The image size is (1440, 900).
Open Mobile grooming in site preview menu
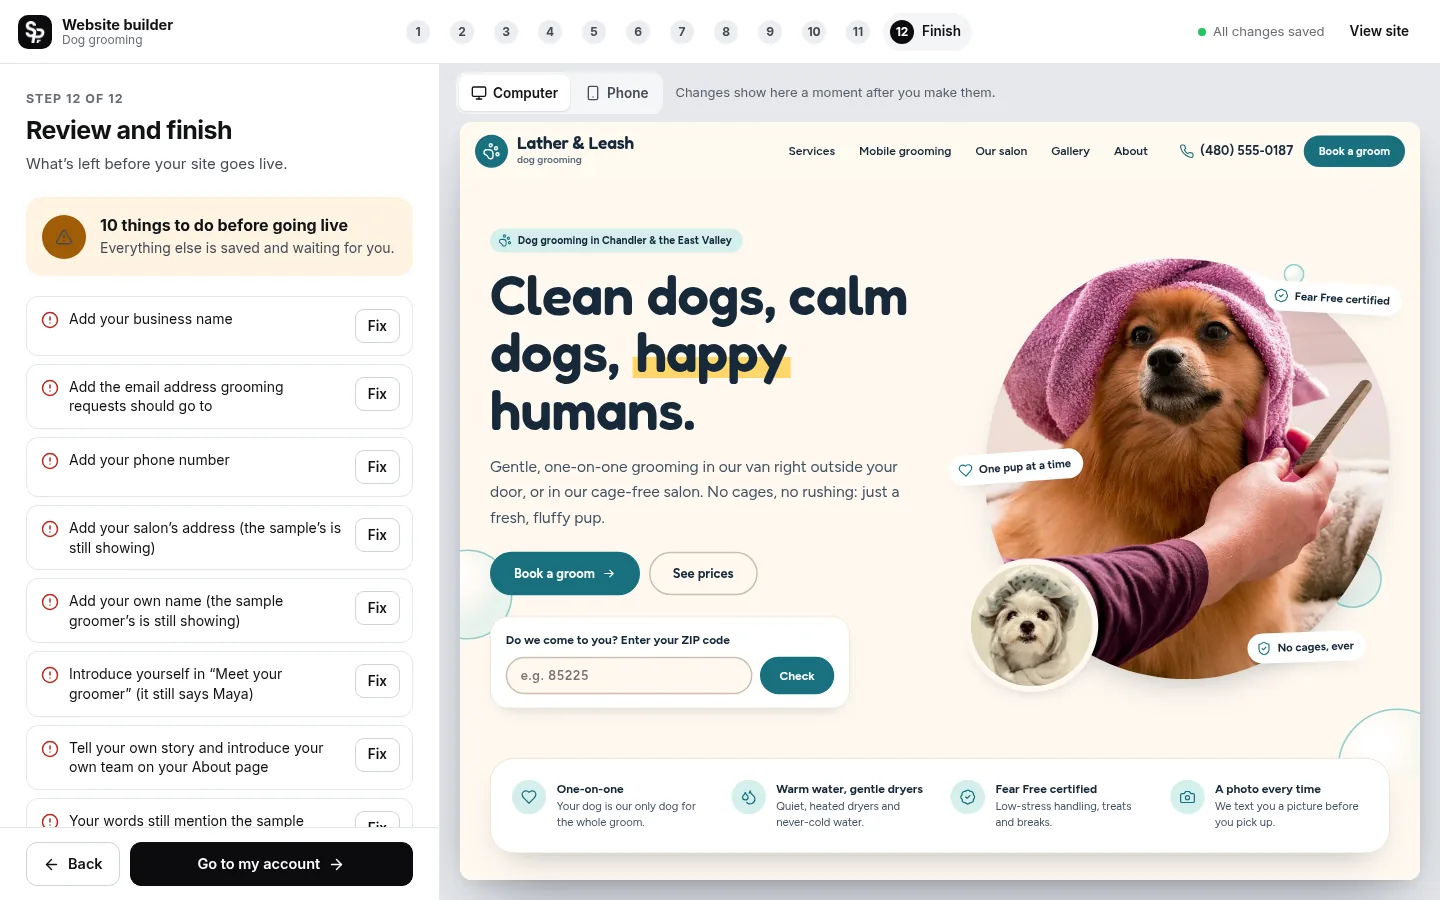[x=905, y=151]
